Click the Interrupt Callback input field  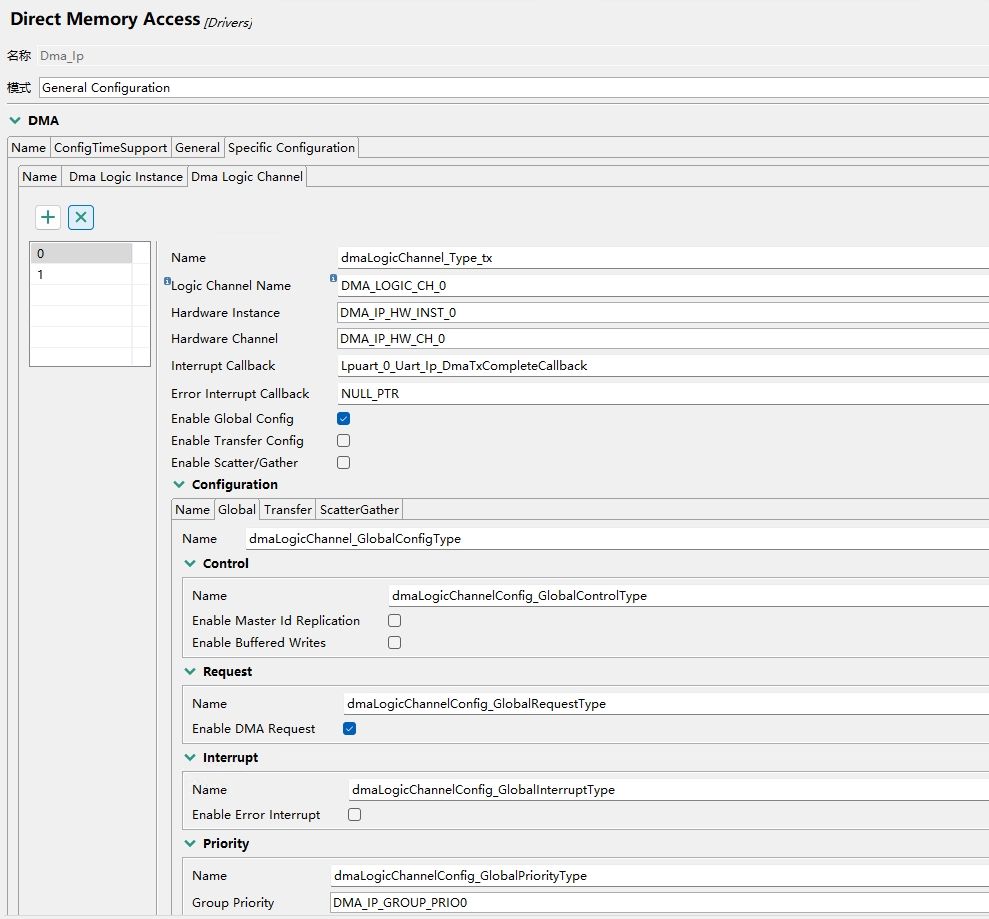662,366
